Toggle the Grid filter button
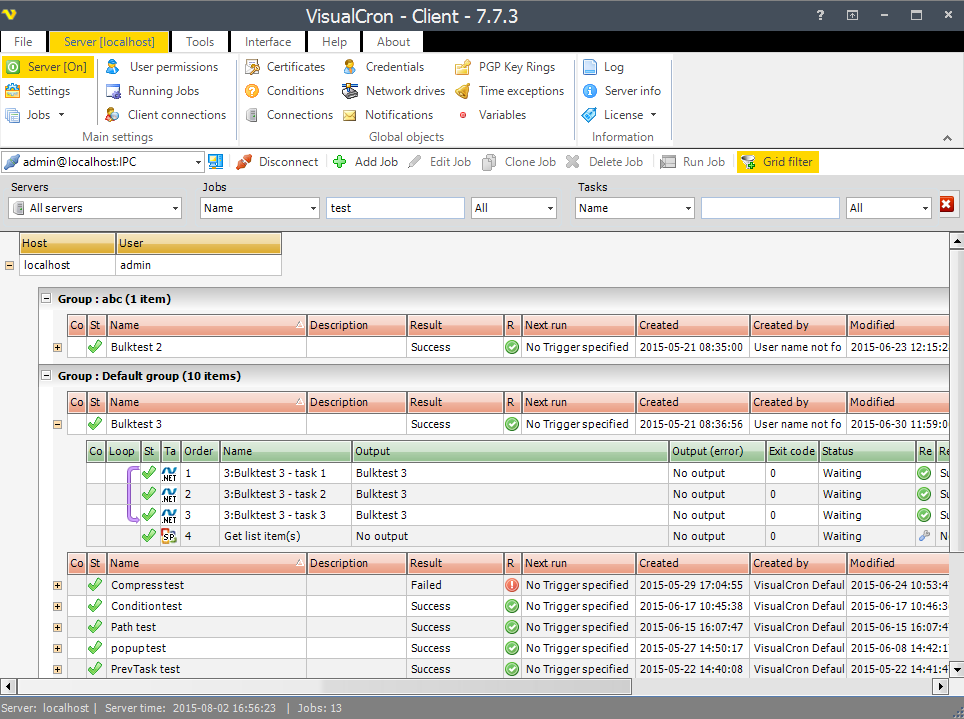The height and width of the screenshot is (719, 964). (x=777, y=162)
